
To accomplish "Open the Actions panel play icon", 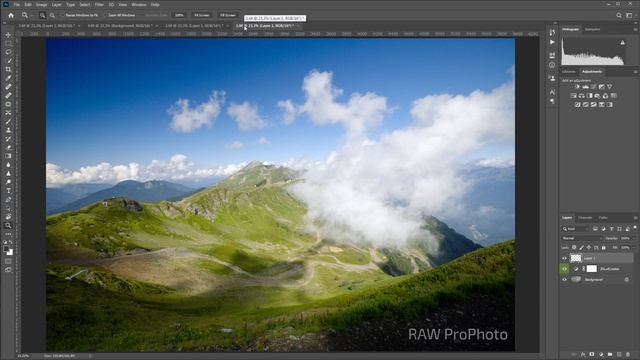I will coord(552,42).
